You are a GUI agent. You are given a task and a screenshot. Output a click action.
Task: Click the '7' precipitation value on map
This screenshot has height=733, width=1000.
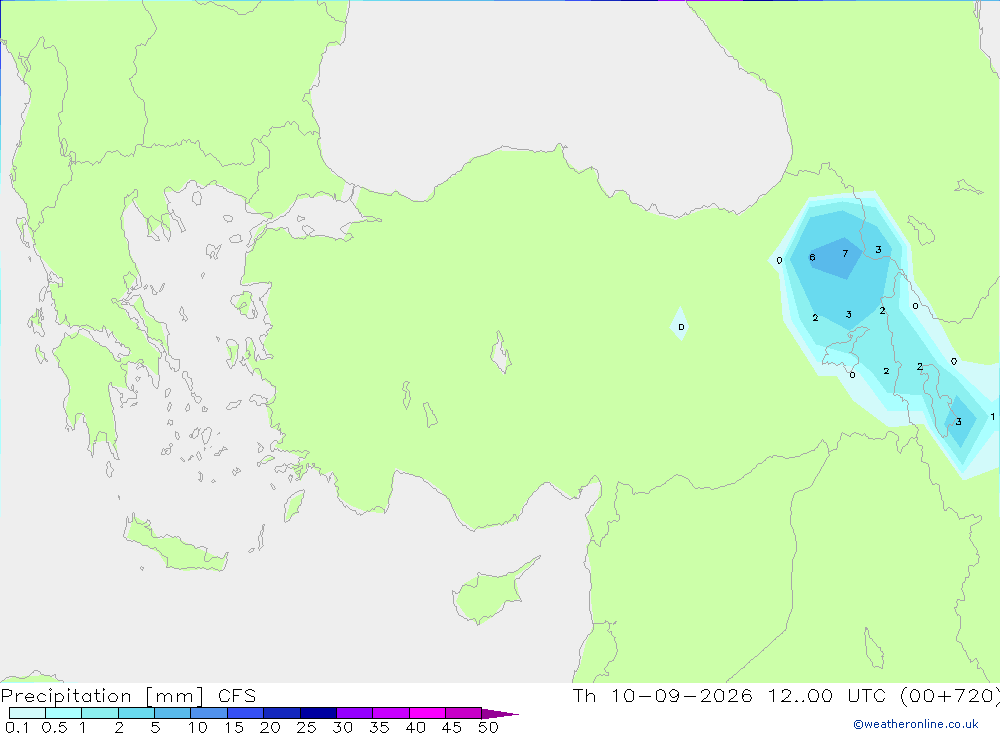(845, 254)
